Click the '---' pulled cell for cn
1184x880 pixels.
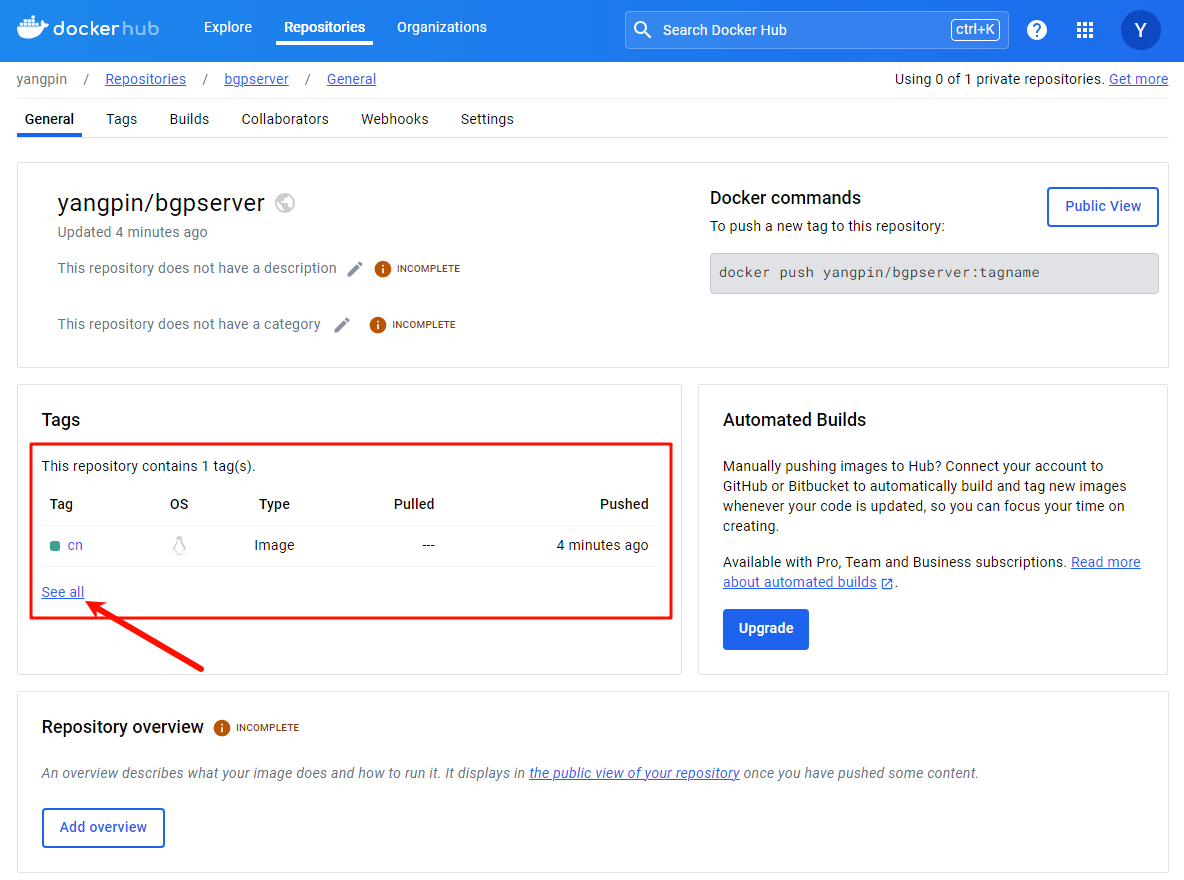pos(428,545)
